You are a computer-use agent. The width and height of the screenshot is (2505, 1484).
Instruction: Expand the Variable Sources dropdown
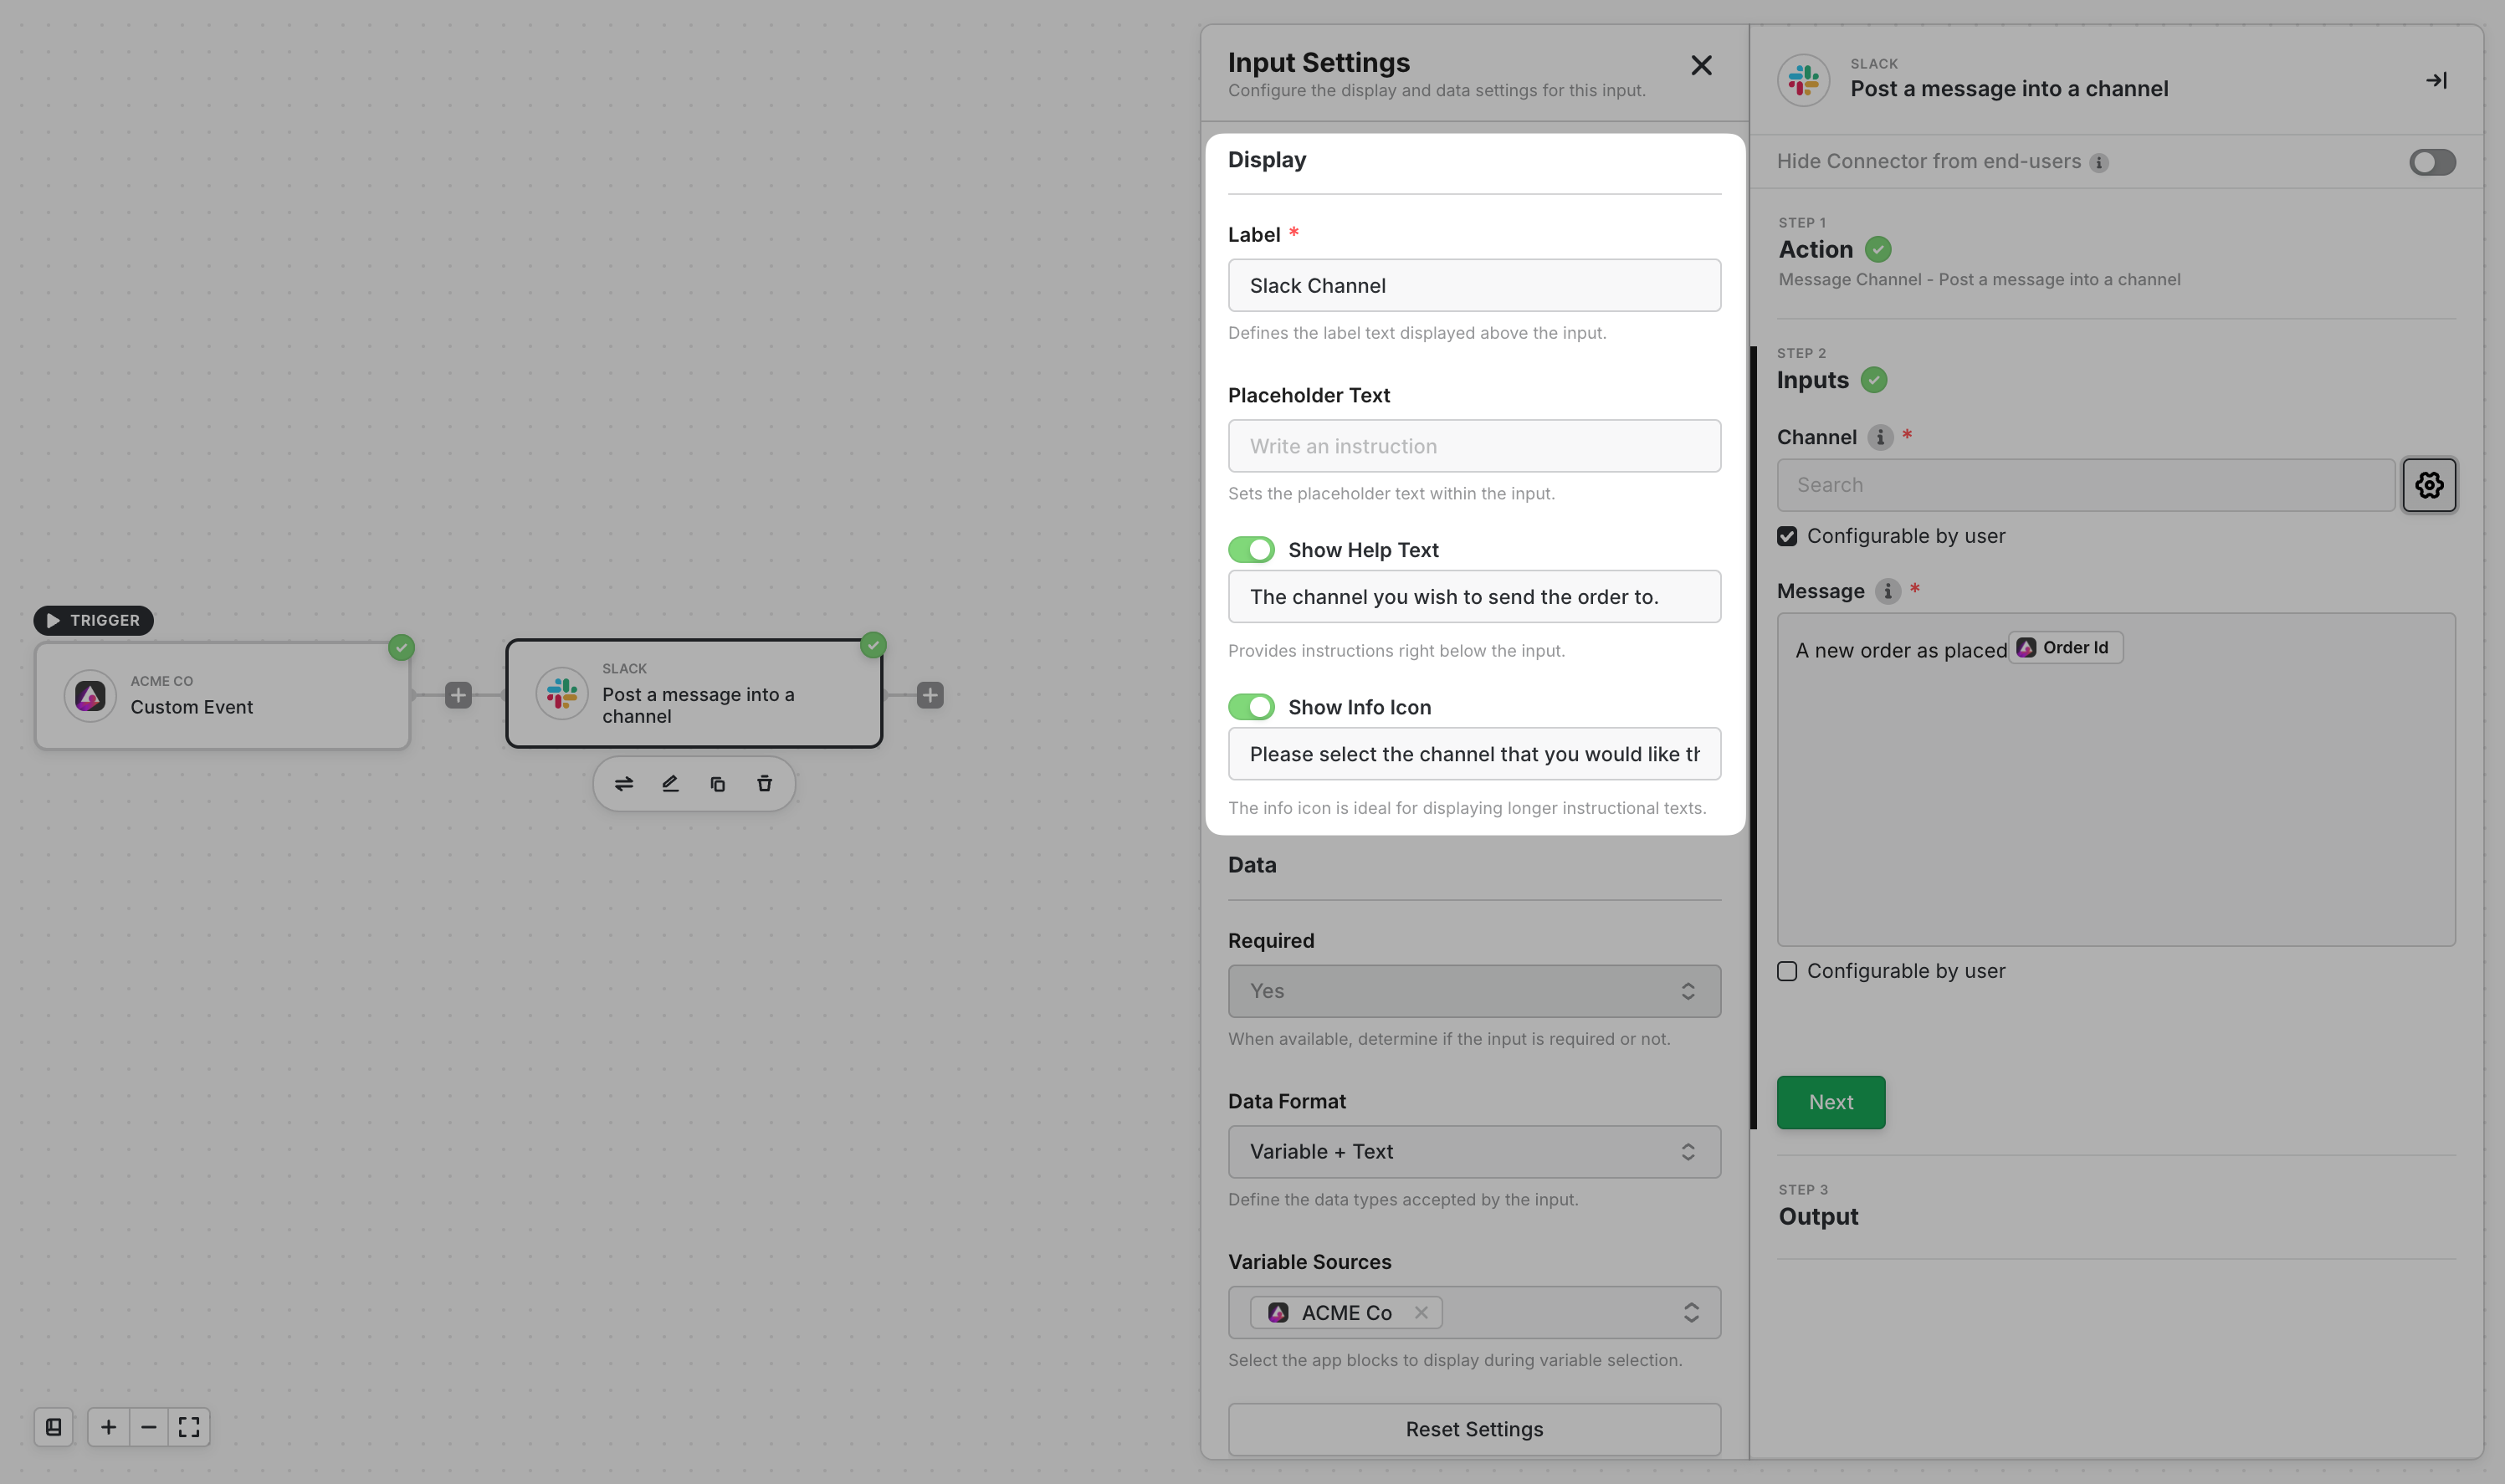1690,1312
